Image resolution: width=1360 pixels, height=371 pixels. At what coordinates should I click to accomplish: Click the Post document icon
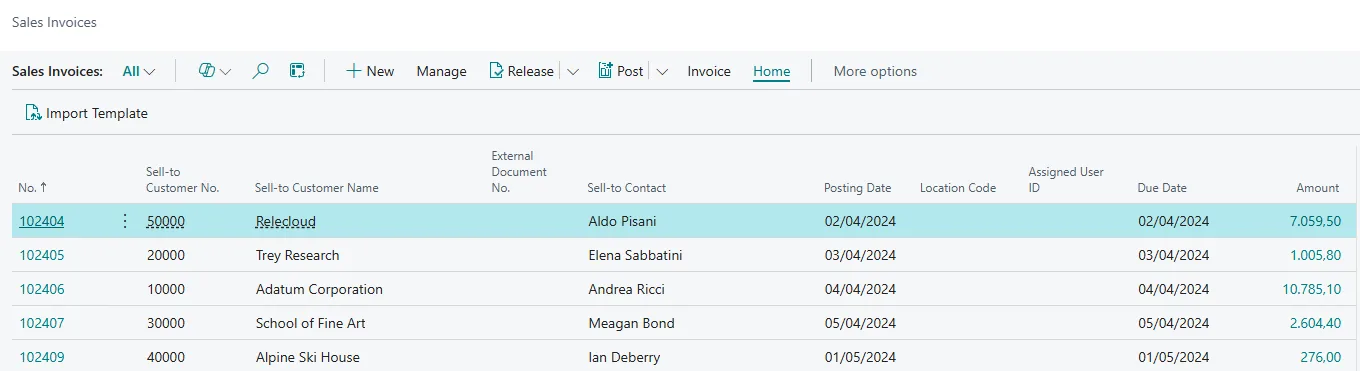click(605, 71)
